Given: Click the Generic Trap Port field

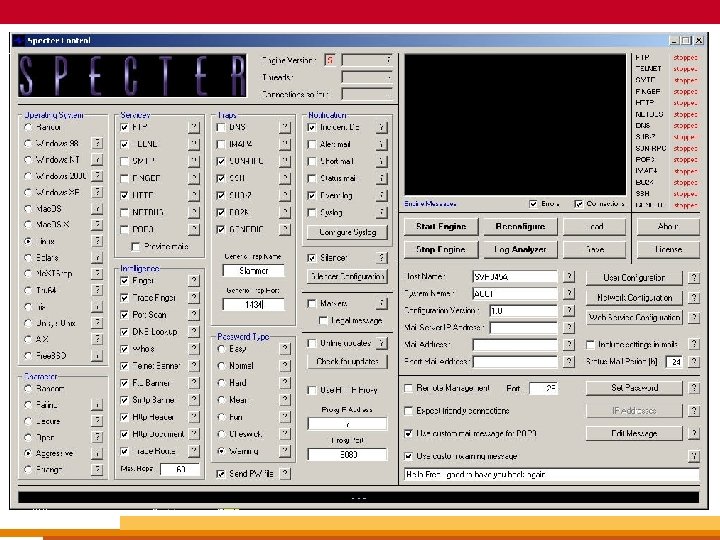Looking at the screenshot, I should [x=253, y=304].
